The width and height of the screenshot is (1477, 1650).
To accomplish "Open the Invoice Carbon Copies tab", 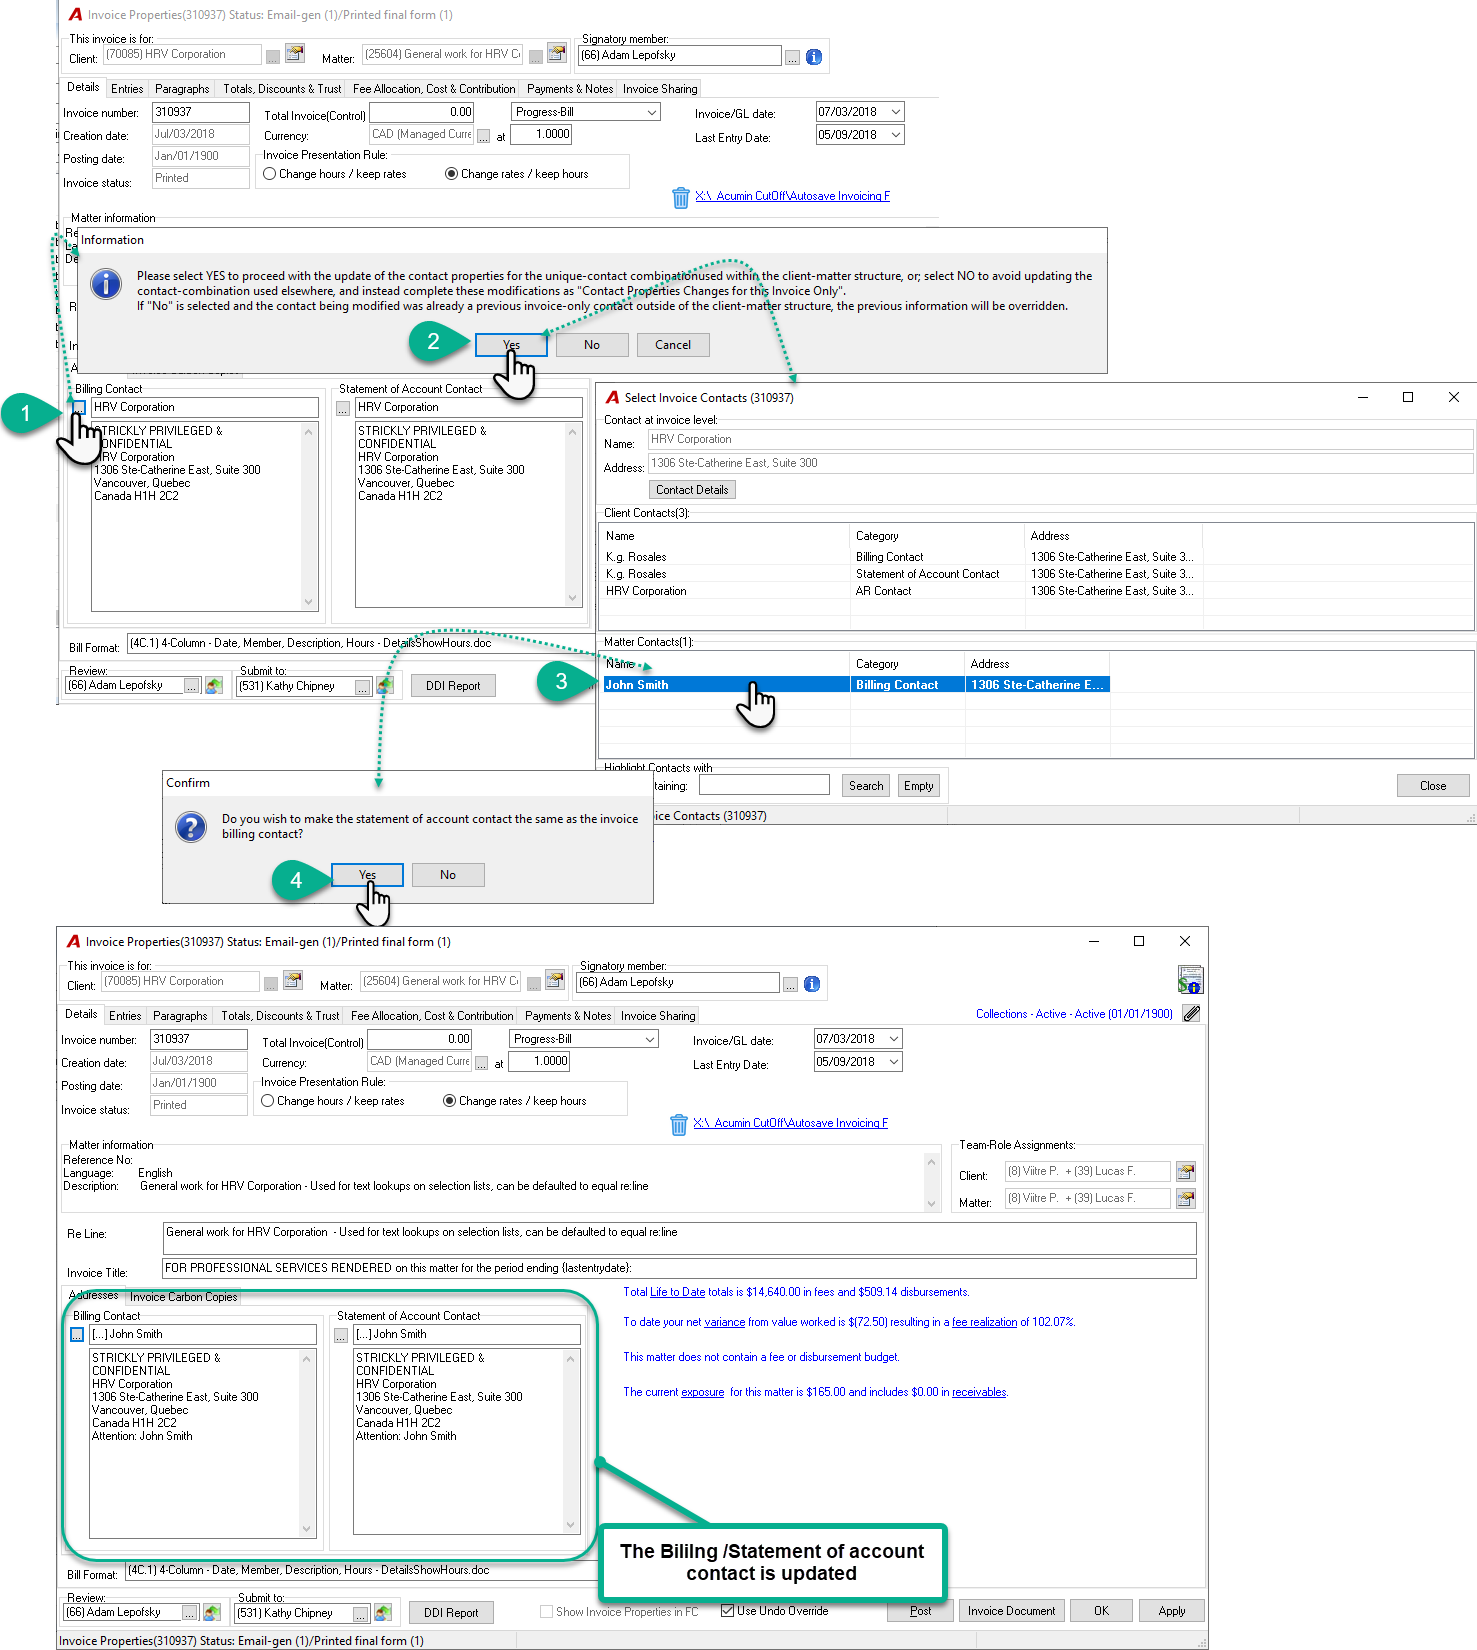I will [184, 1297].
